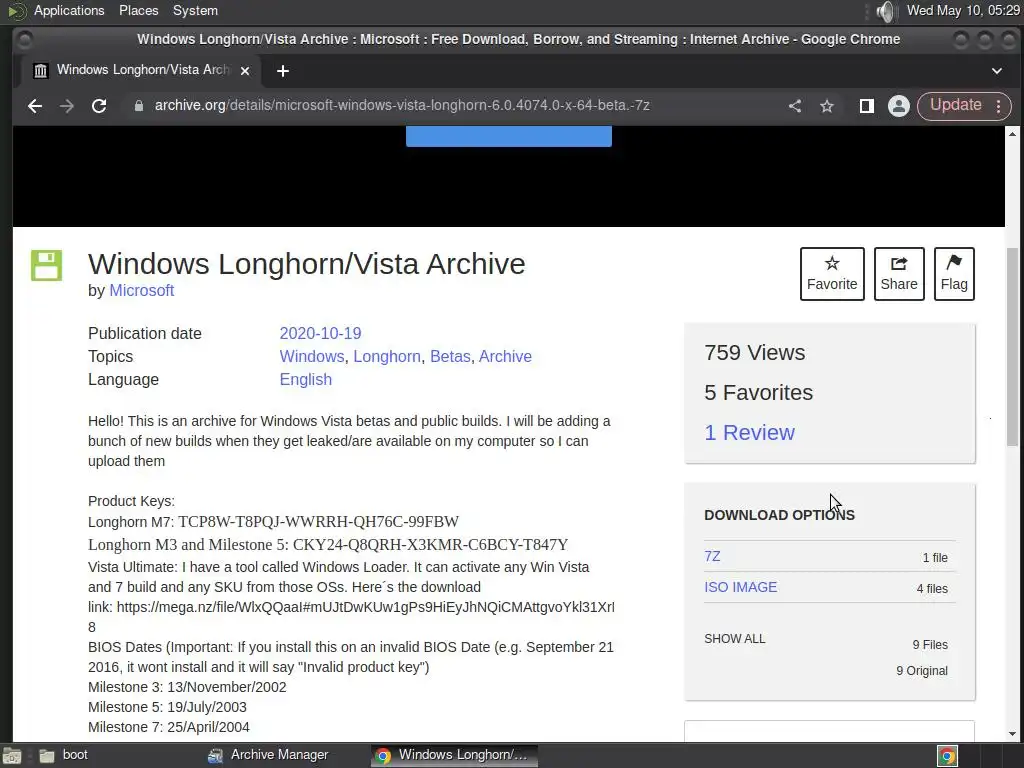Flag this item with the Flag button
This screenshot has height=768, width=1024.
(954, 274)
